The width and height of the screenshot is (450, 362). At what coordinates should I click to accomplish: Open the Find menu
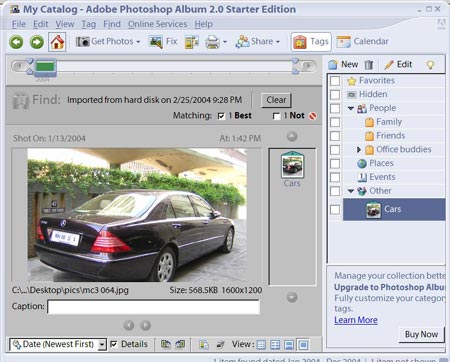coord(112,24)
